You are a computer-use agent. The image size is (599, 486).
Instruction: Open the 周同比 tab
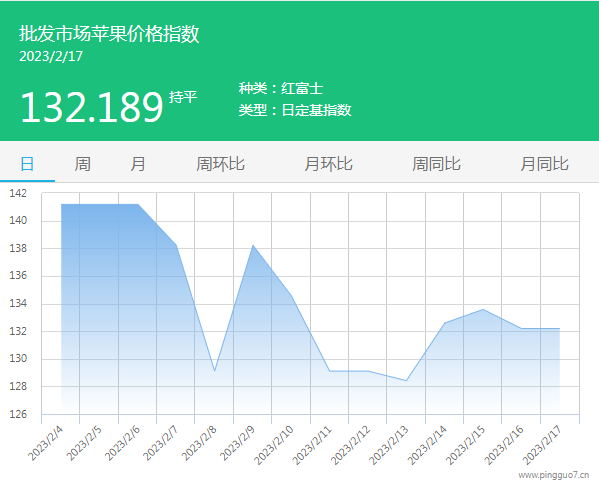click(436, 164)
